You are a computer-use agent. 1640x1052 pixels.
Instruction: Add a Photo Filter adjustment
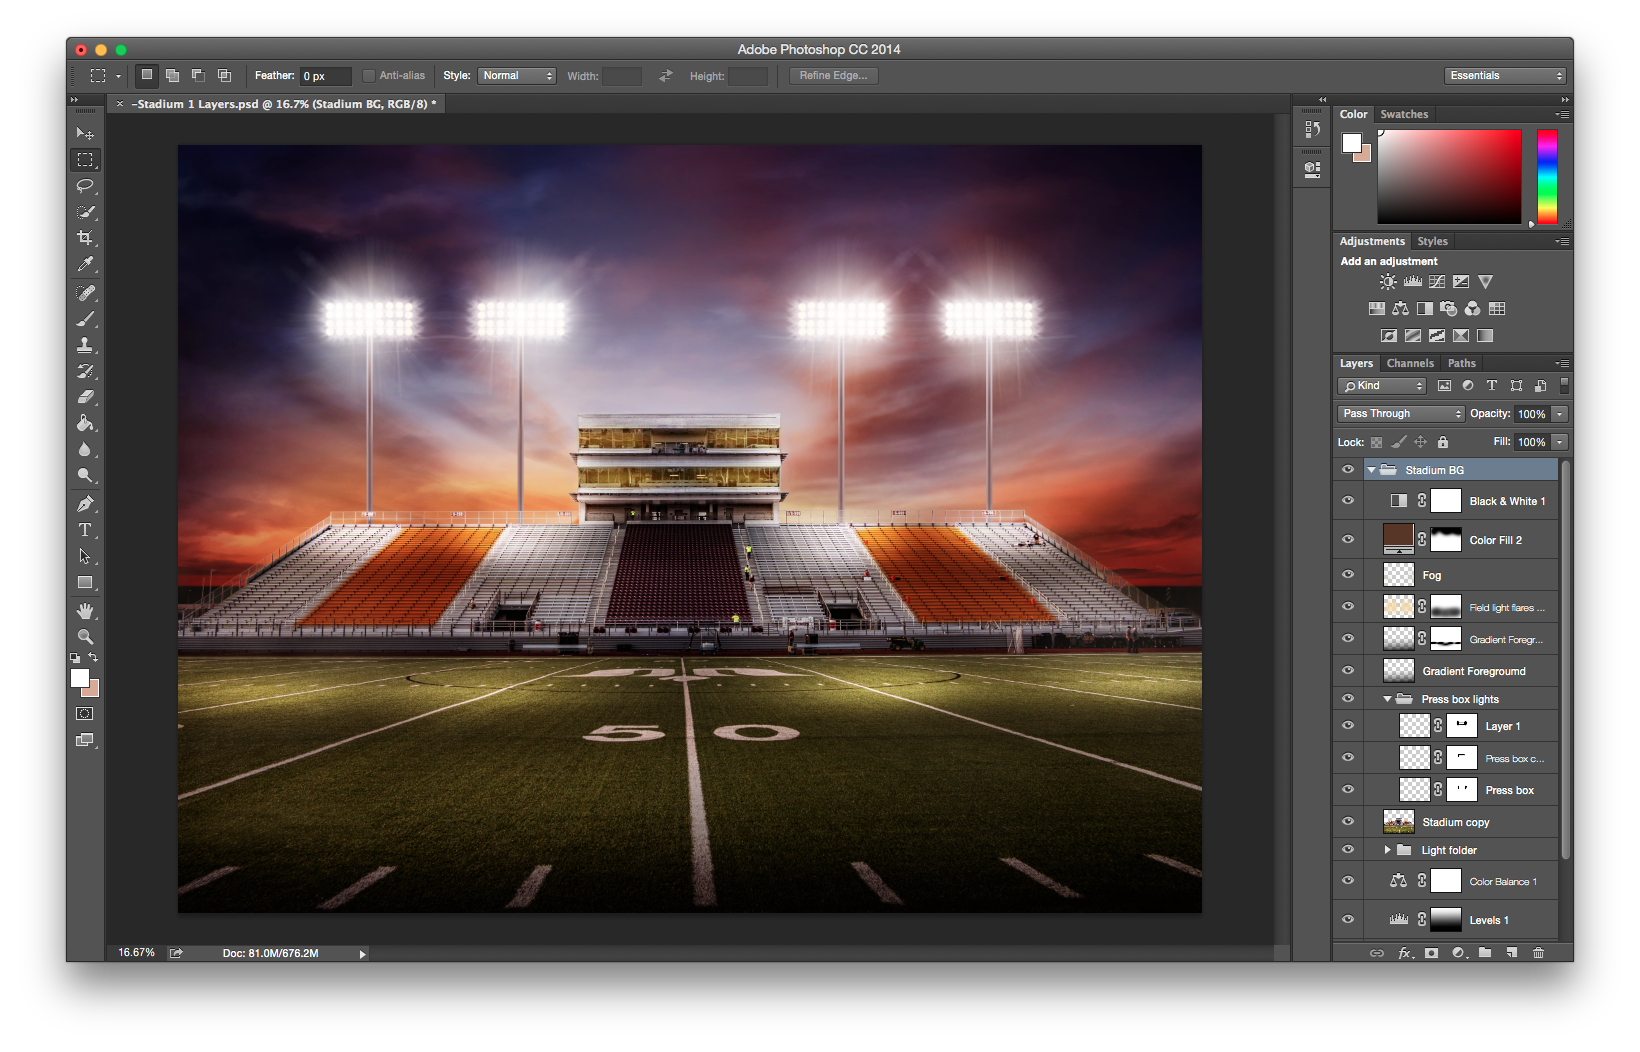click(1448, 309)
